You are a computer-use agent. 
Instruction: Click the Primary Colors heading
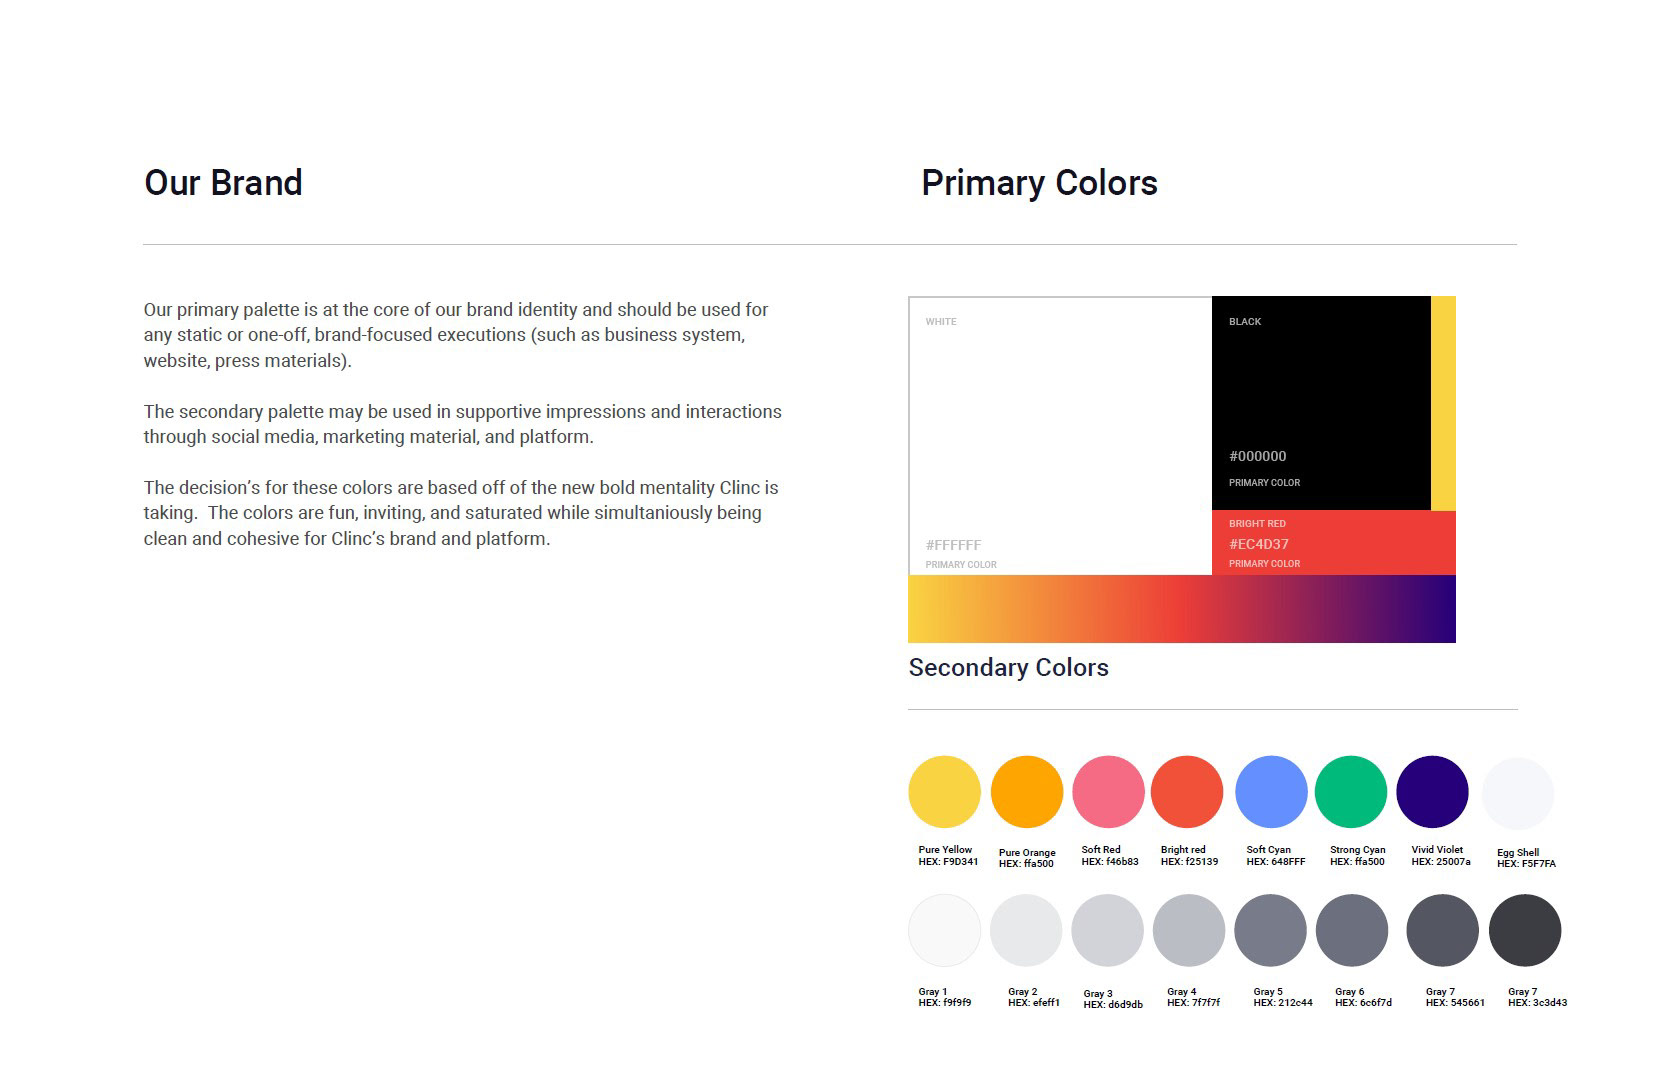pyautogui.click(x=1039, y=183)
